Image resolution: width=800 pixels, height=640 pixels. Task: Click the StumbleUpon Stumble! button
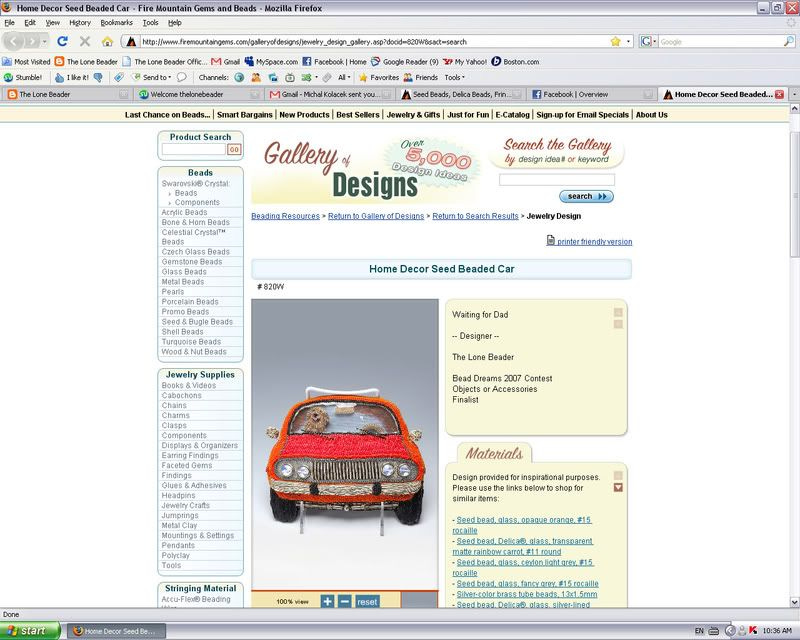[x=23, y=78]
